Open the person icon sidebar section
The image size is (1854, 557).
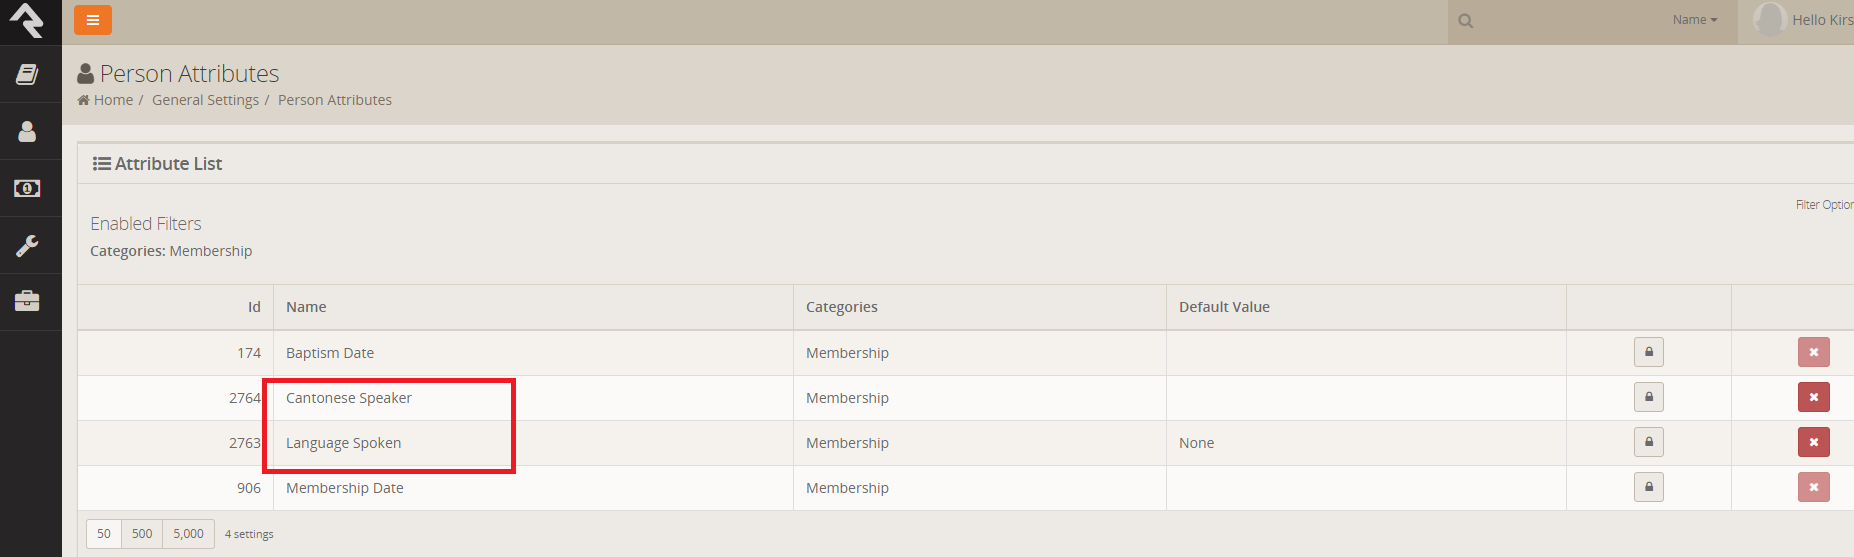(x=27, y=131)
